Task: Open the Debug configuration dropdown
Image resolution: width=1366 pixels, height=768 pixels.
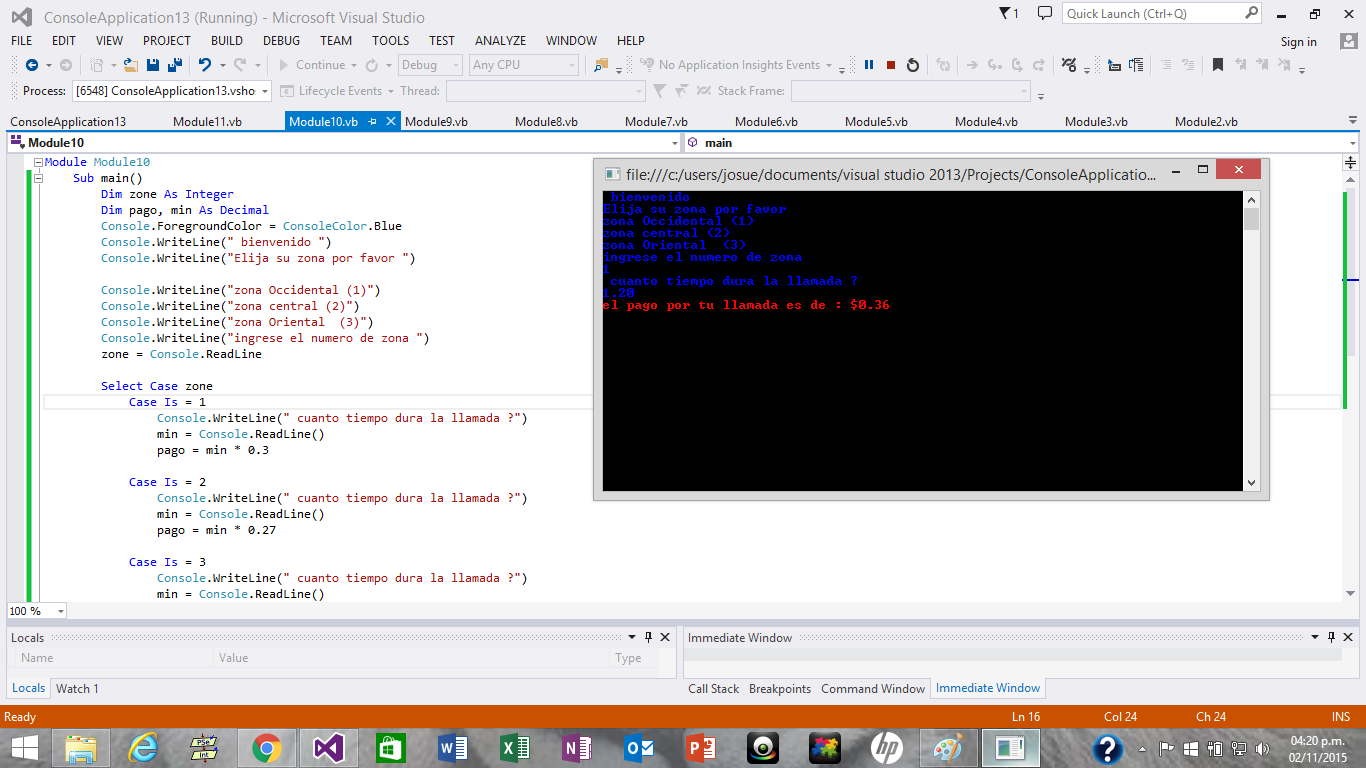Action: [x=429, y=64]
